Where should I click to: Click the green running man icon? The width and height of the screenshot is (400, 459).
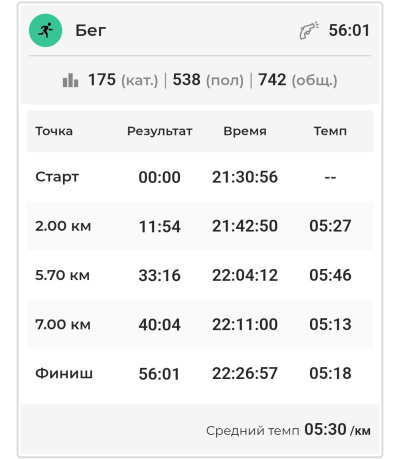coord(45,30)
